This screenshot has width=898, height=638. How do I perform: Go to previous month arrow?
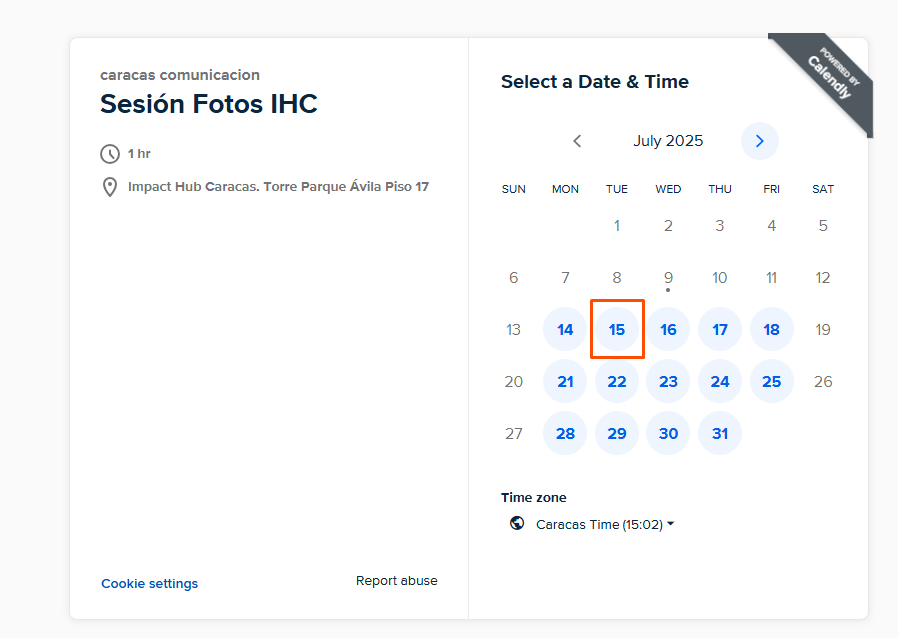point(577,141)
